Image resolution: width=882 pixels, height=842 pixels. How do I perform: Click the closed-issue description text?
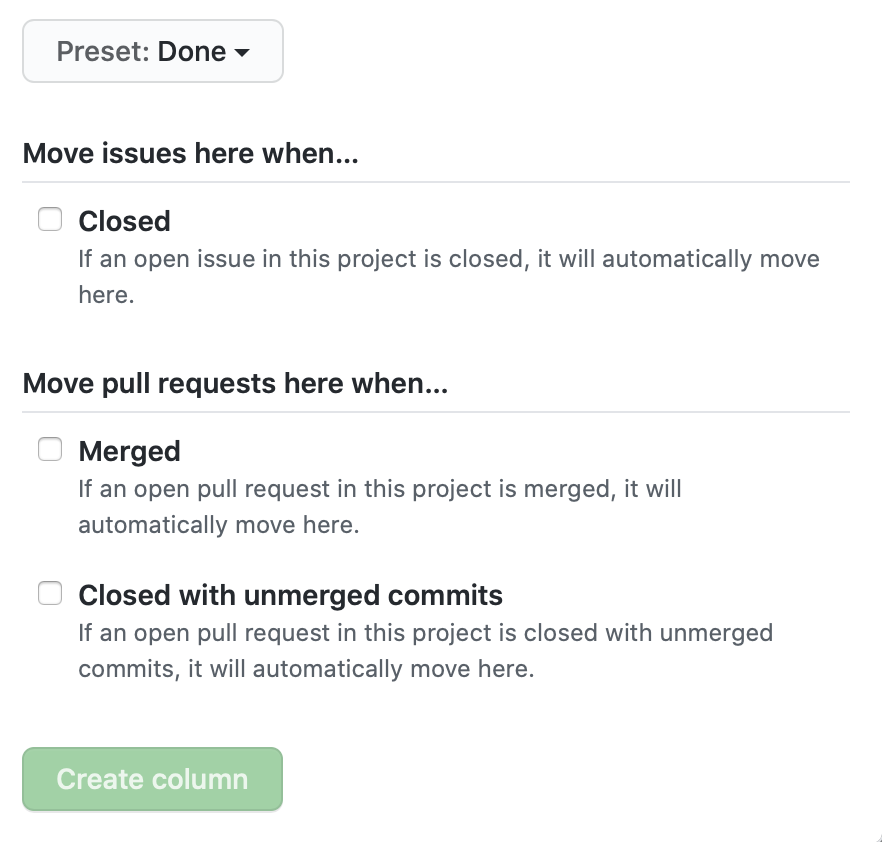(x=449, y=277)
